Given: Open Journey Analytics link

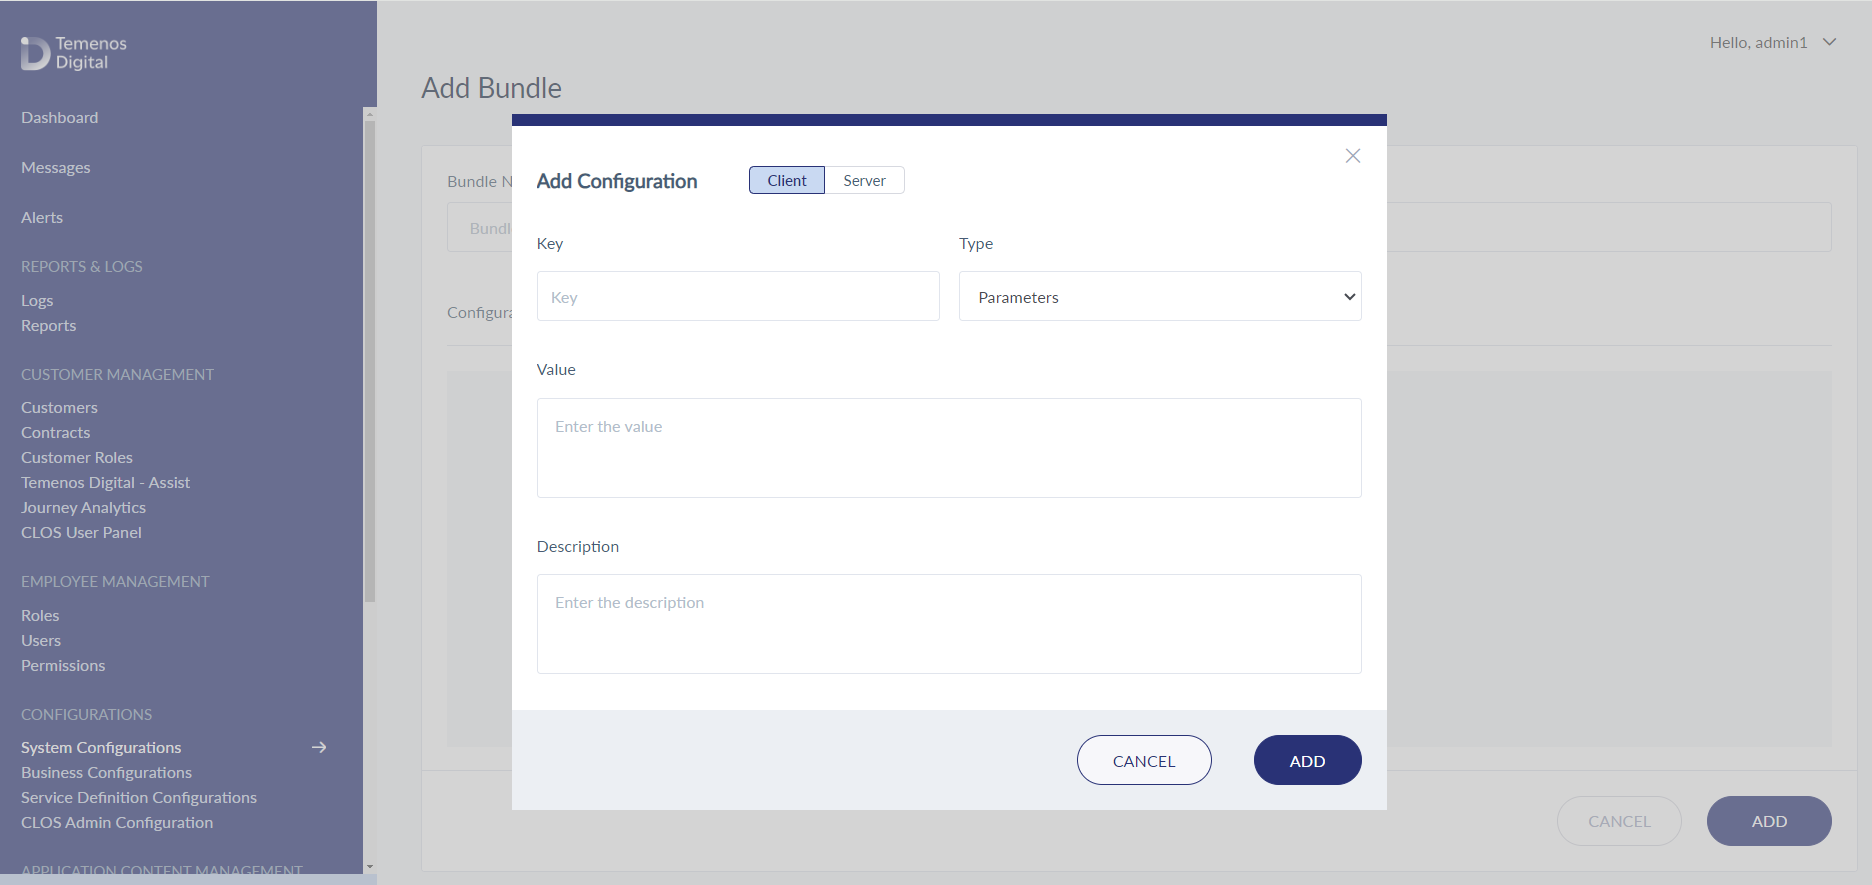Looking at the screenshot, I should click(83, 508).
